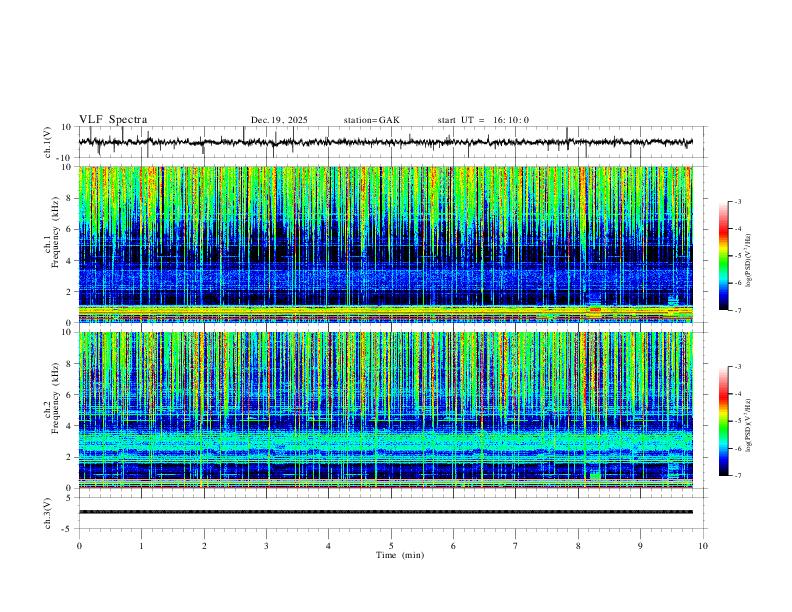Click the ch.1 color bar log(PSD) label
The image size is (792, 612).
[x=749, y=261]
